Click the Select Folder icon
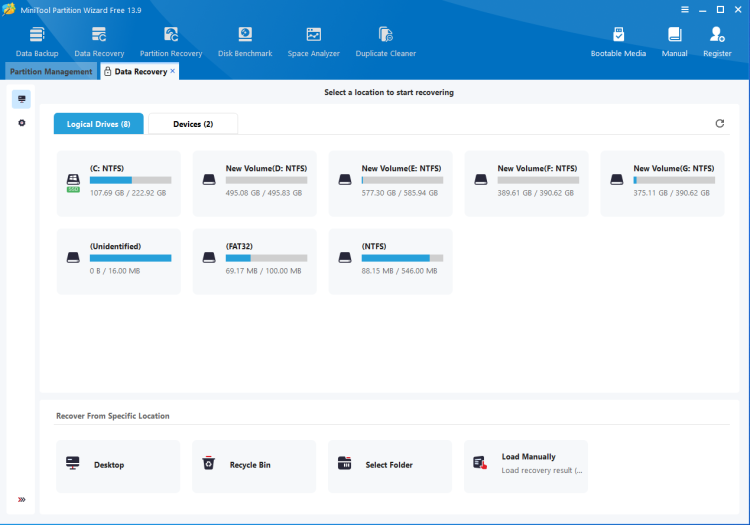The image size is (750, 525). (344, 463)
